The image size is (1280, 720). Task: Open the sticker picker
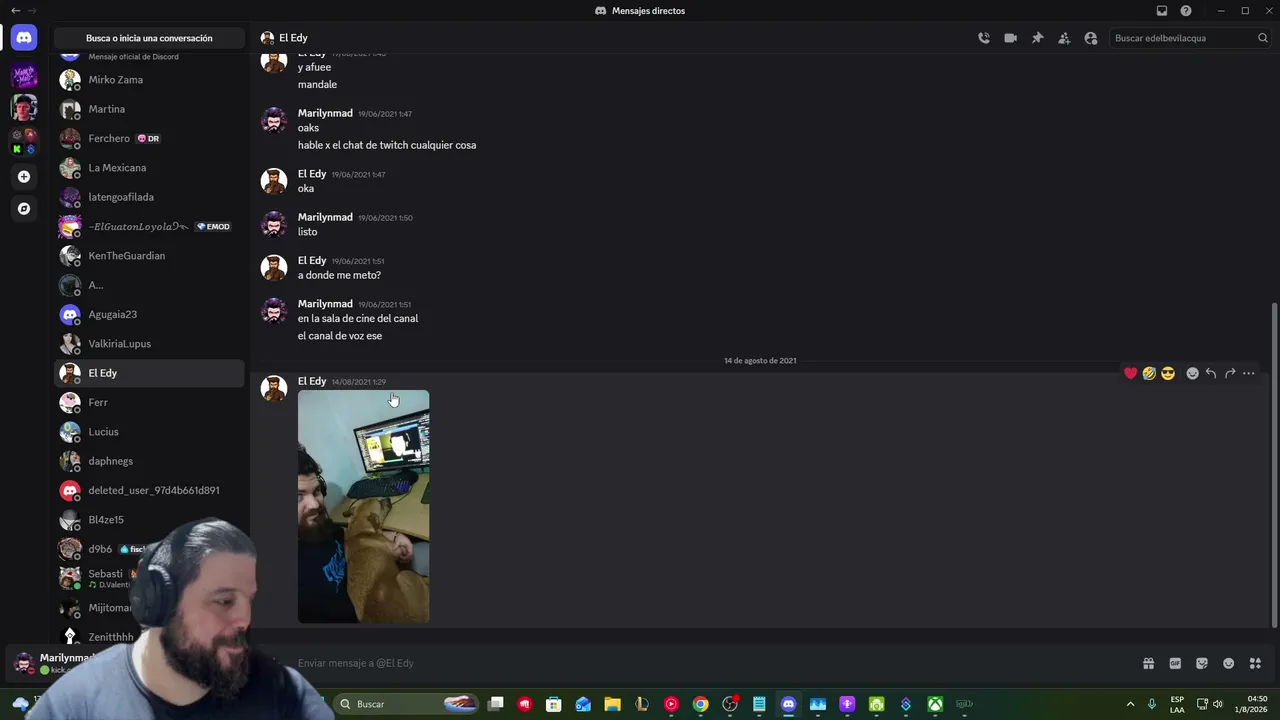tap(1202, 663)
